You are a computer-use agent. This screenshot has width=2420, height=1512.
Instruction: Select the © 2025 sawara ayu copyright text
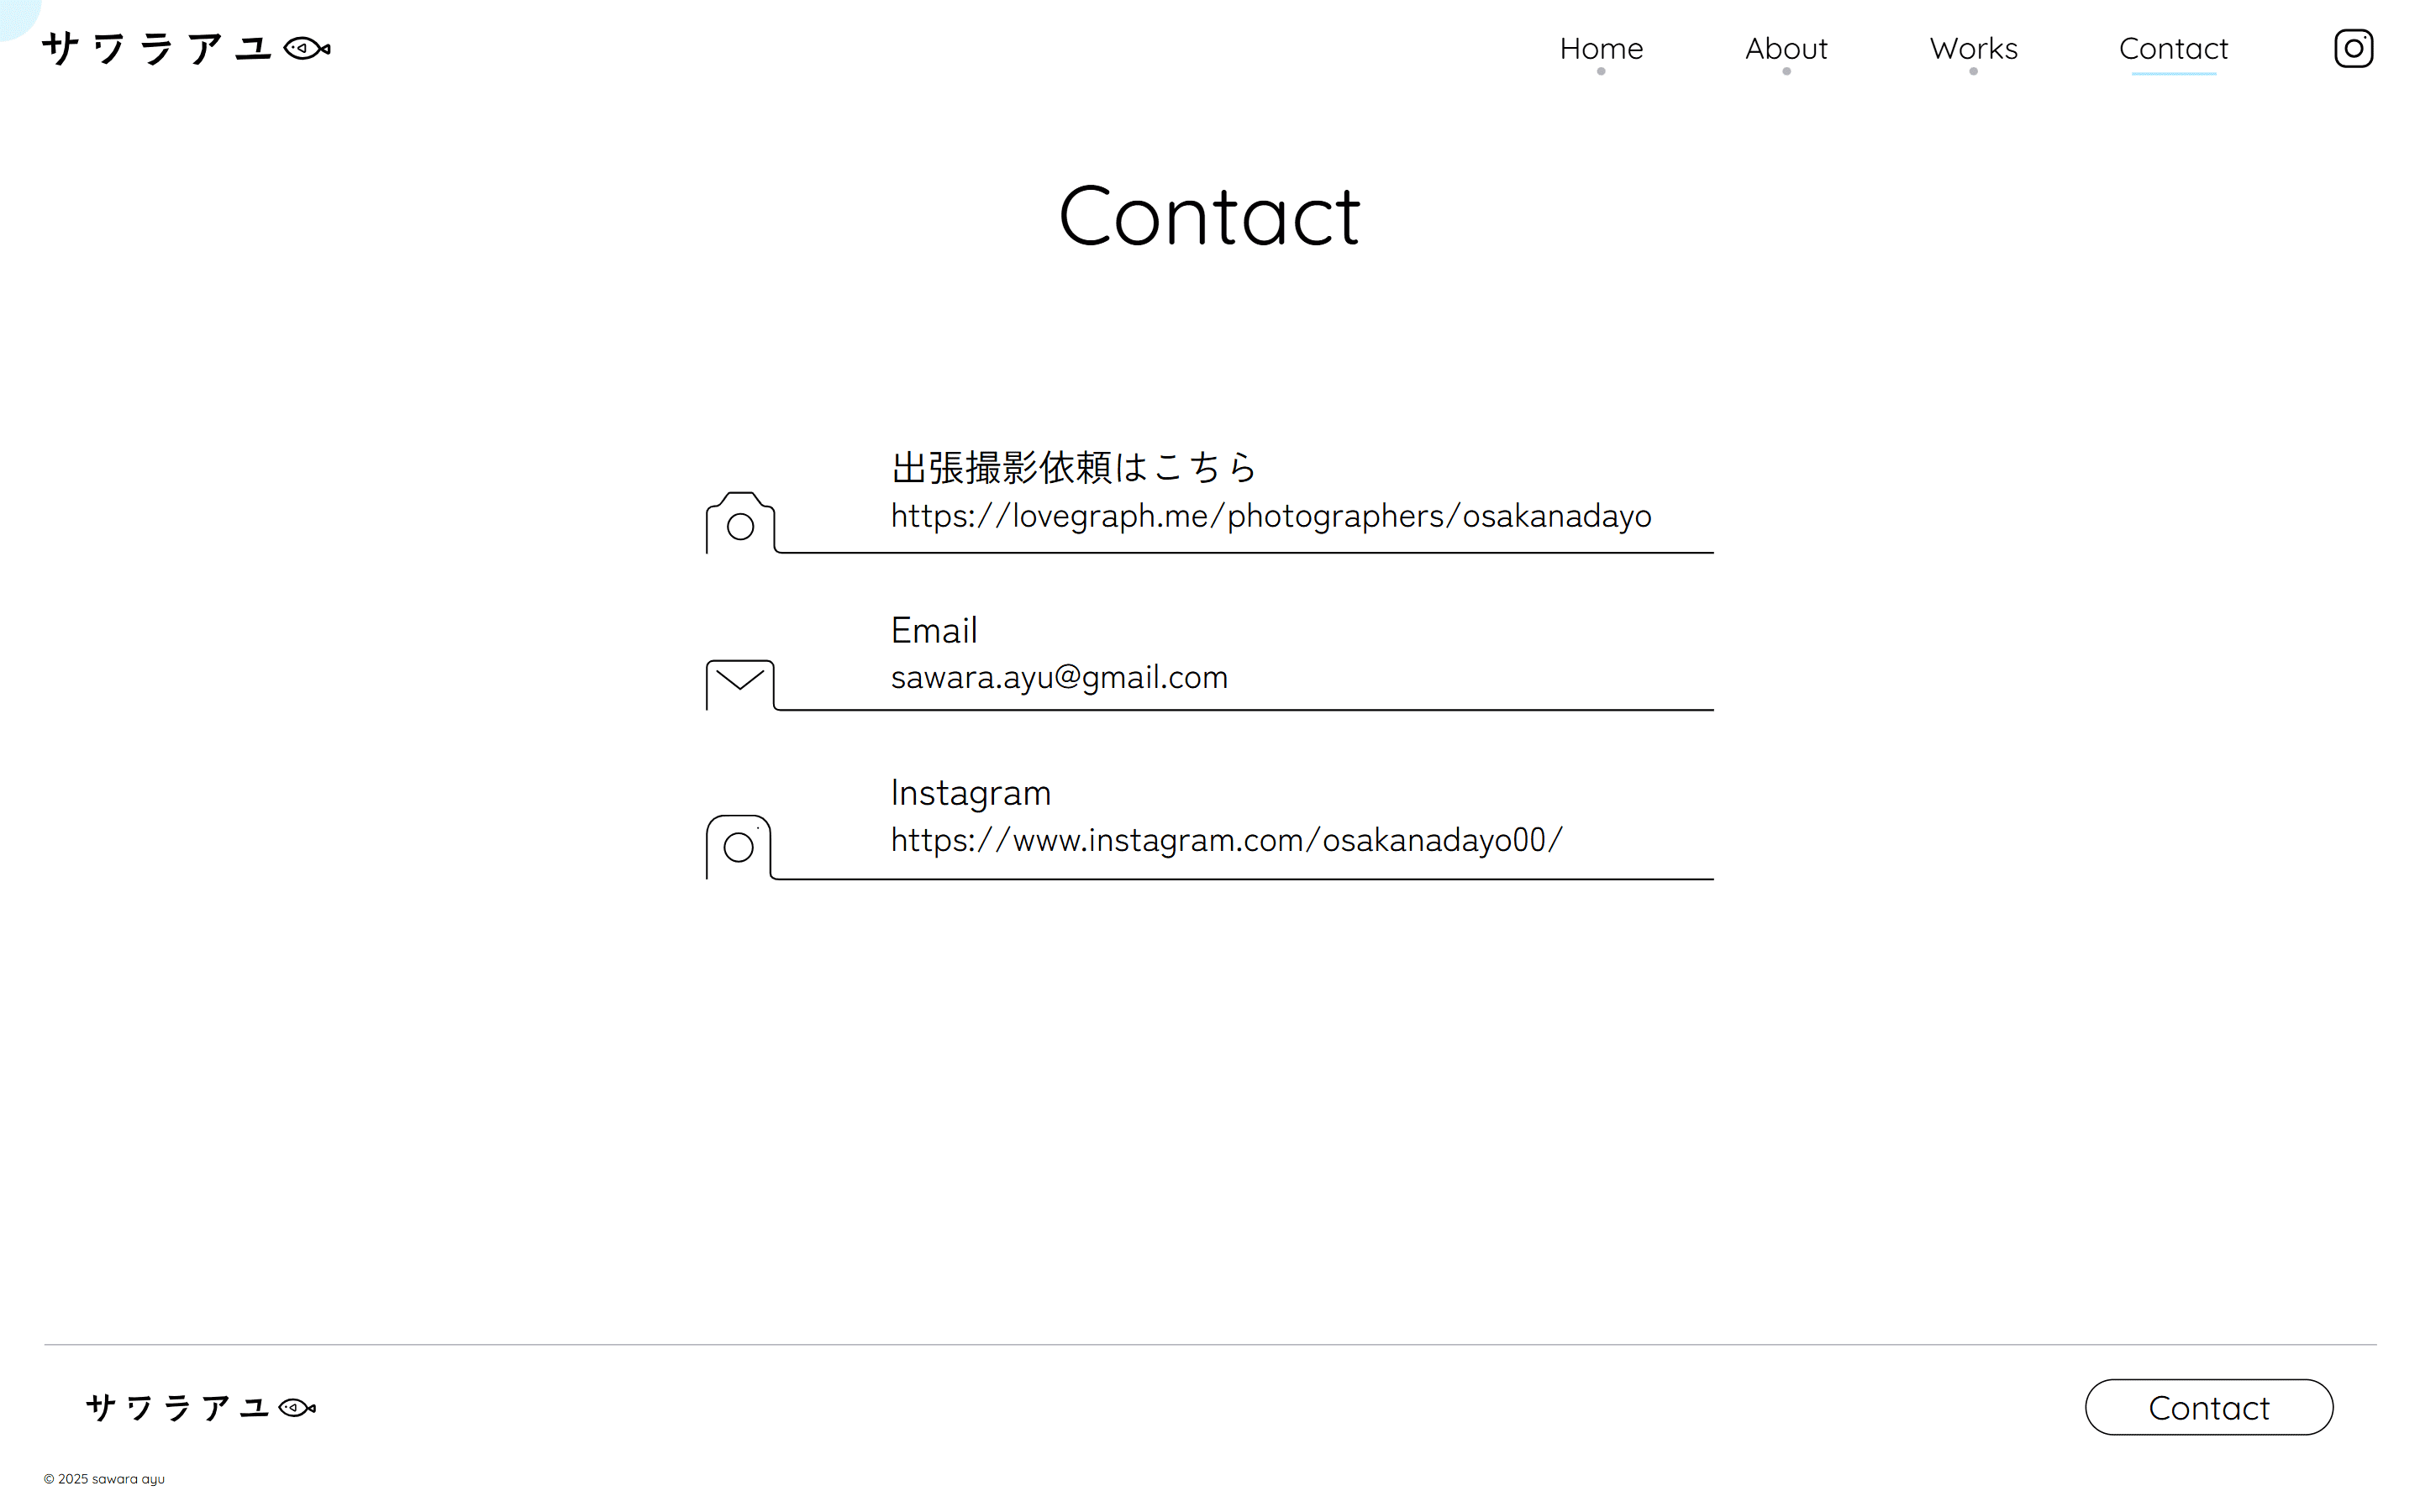tap(106, 1478)
